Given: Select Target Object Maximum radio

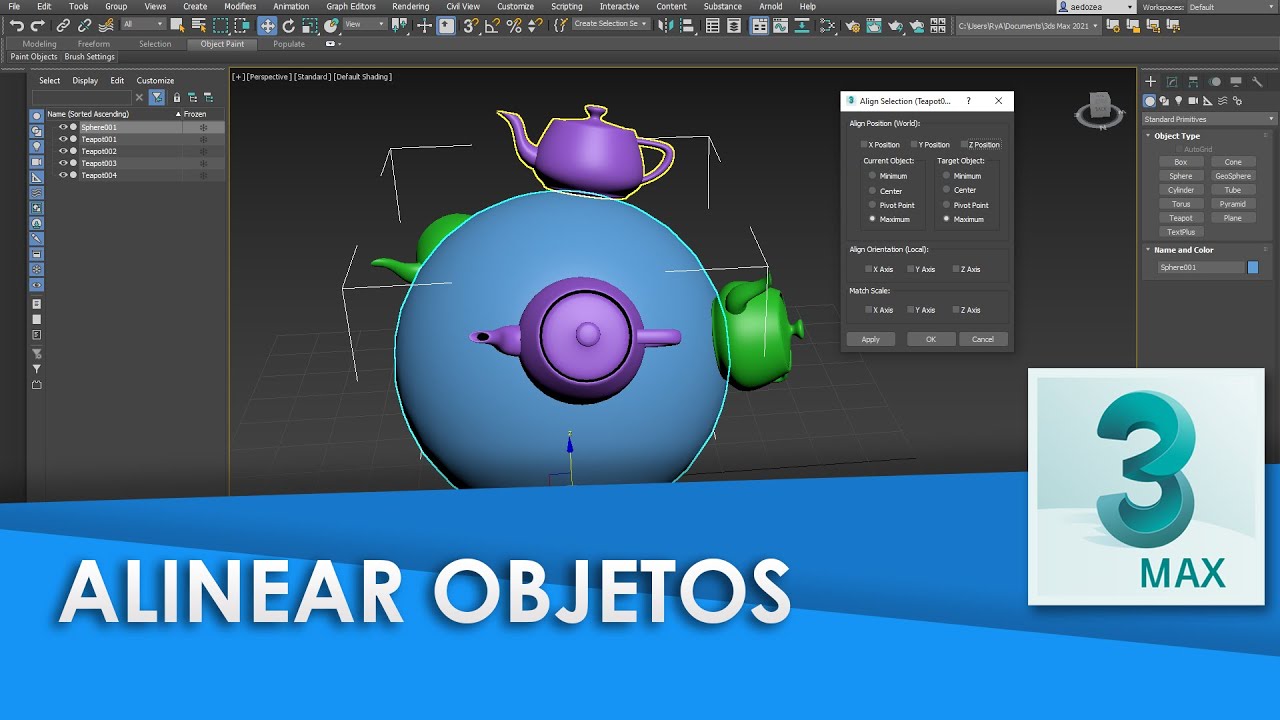Looking at the screenshot, I should [x=963, y=219].
